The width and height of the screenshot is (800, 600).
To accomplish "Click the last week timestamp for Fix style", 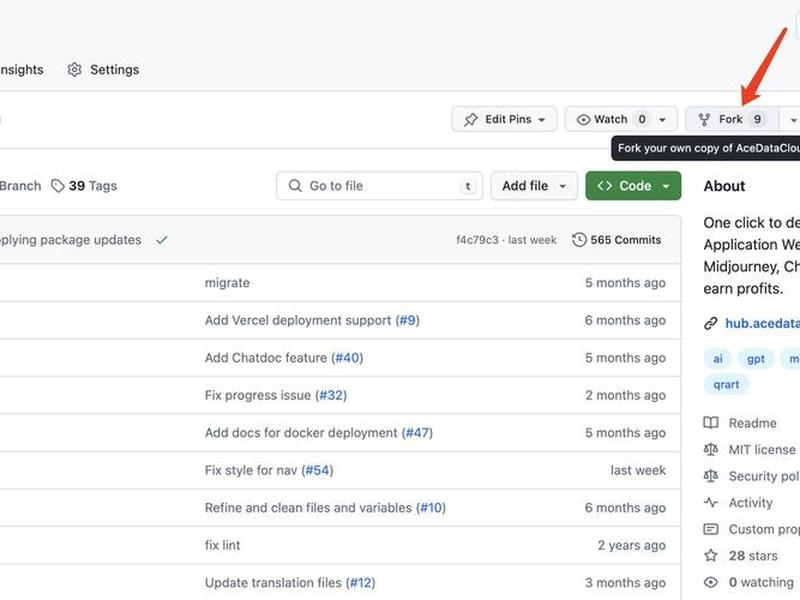I will tap(638, 470).
